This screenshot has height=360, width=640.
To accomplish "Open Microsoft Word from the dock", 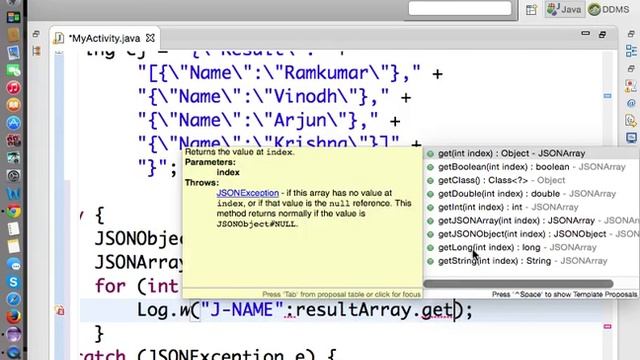I will pyautogui.click(x=13, y=193).
